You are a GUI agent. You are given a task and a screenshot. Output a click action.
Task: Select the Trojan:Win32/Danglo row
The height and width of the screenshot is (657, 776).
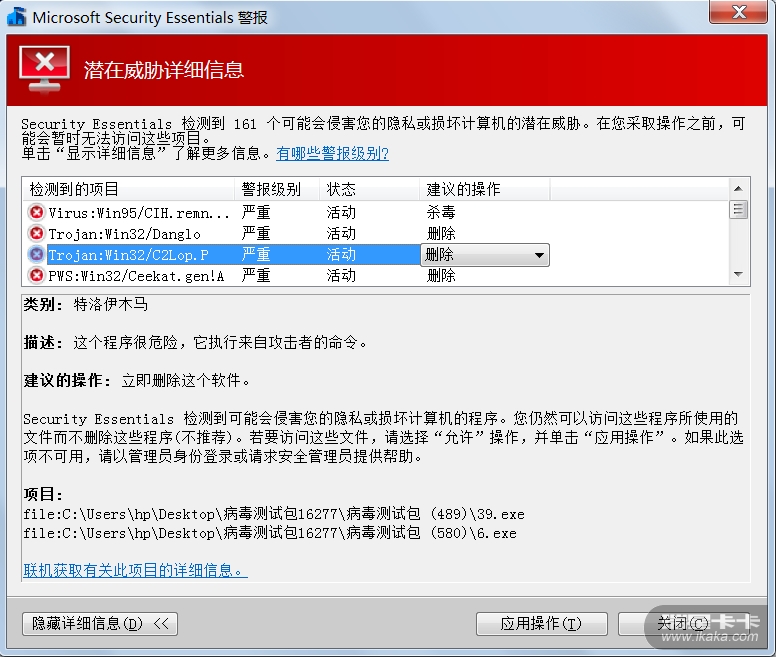tap(376, 234)
